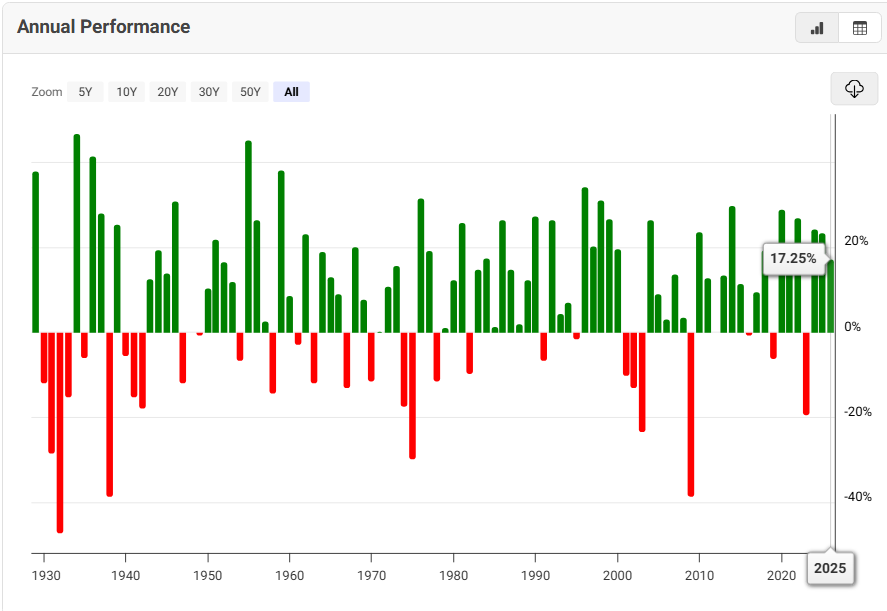This screenshot has height=611, width=887.
Task: Zoom the chart to 30Y
Action: coord(208,92)
